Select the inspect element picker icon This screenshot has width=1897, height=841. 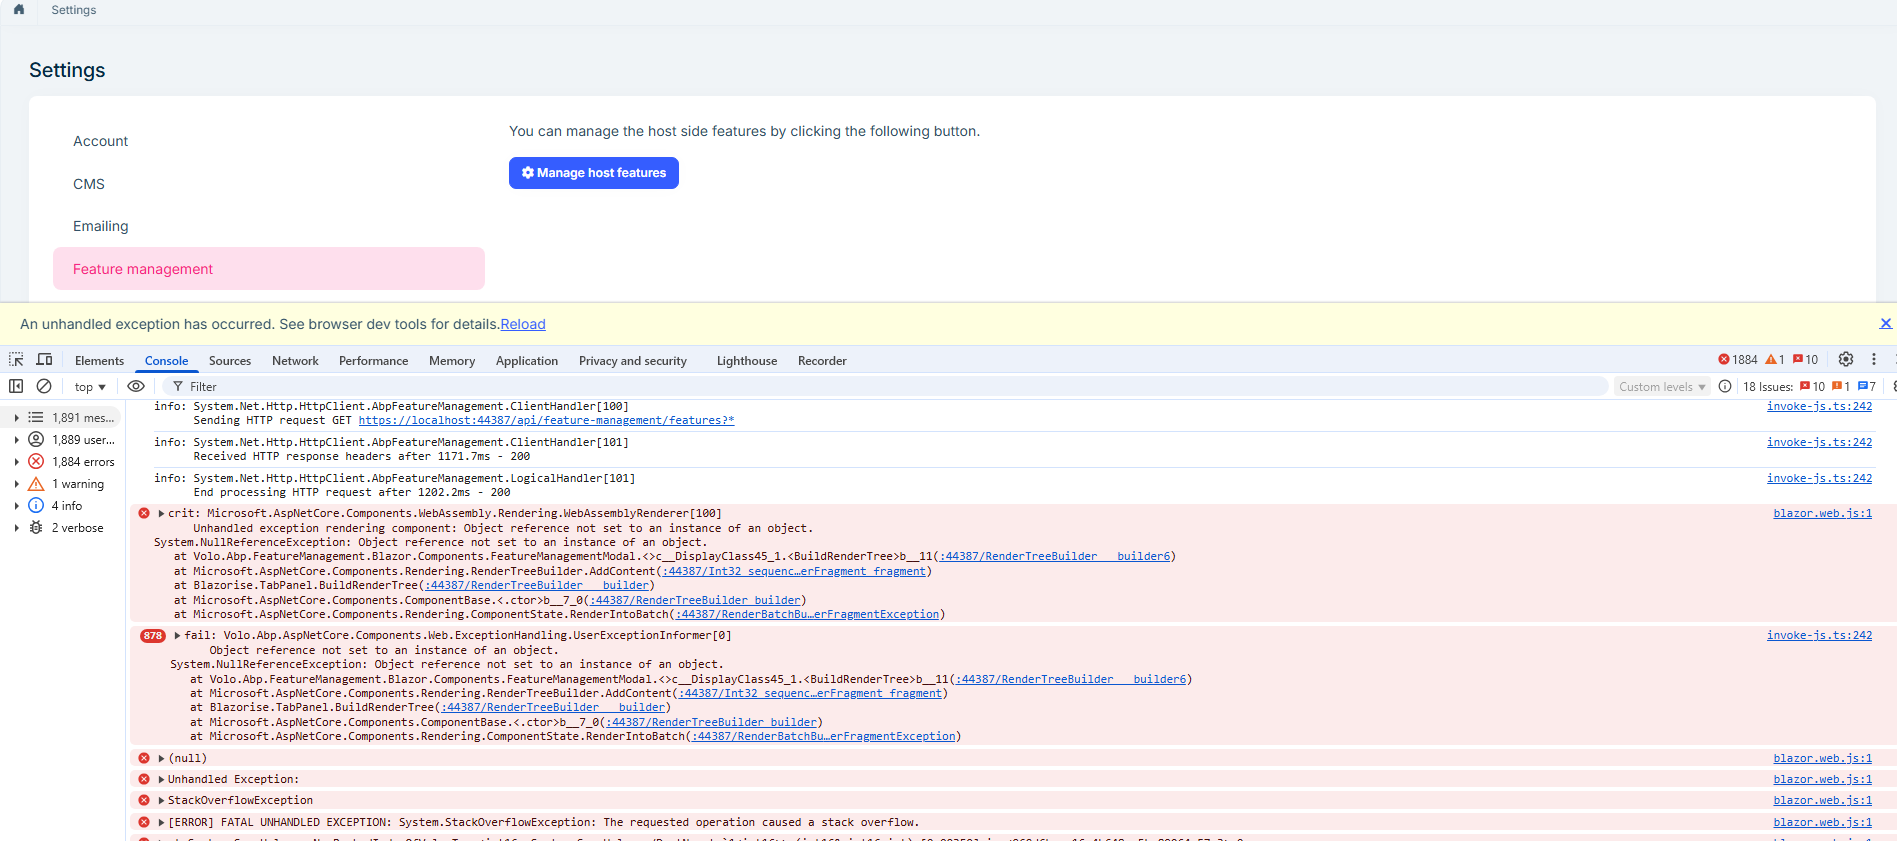click(x=16, y=360)
